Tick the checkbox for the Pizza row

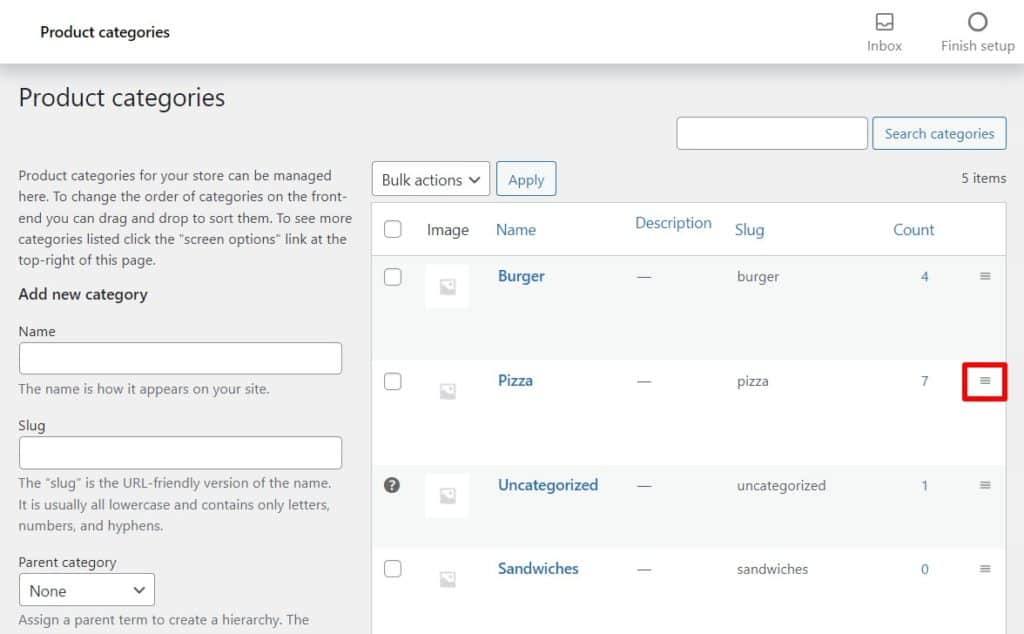click(x=392, y=381)
